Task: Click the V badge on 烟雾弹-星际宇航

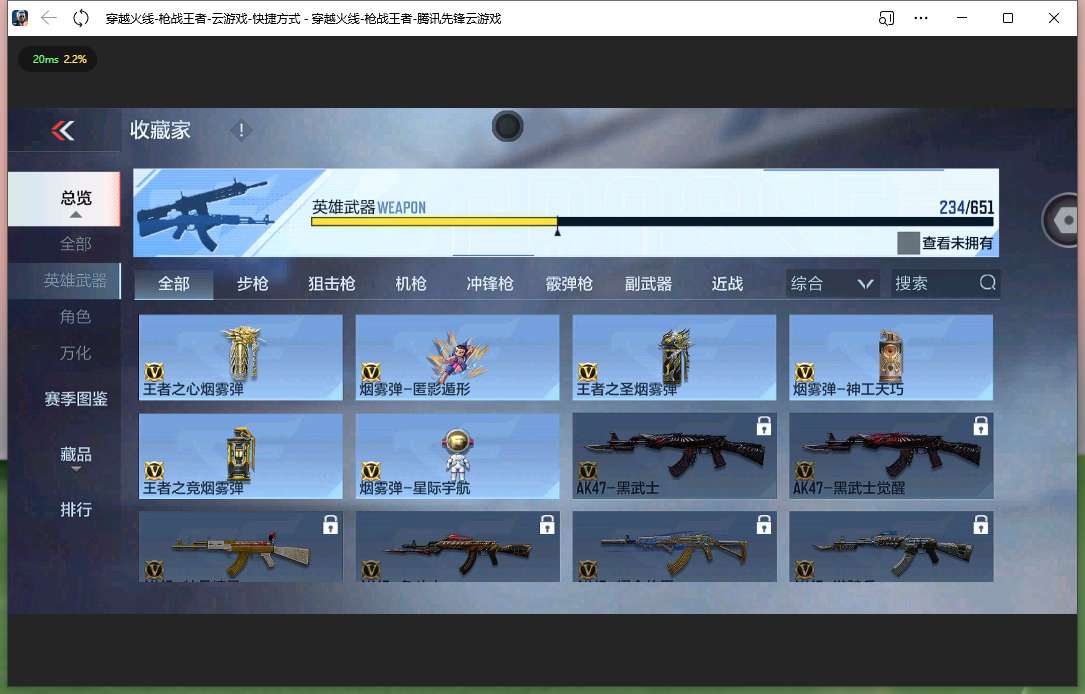Action: pyautogui.click(x=372, y=471)
